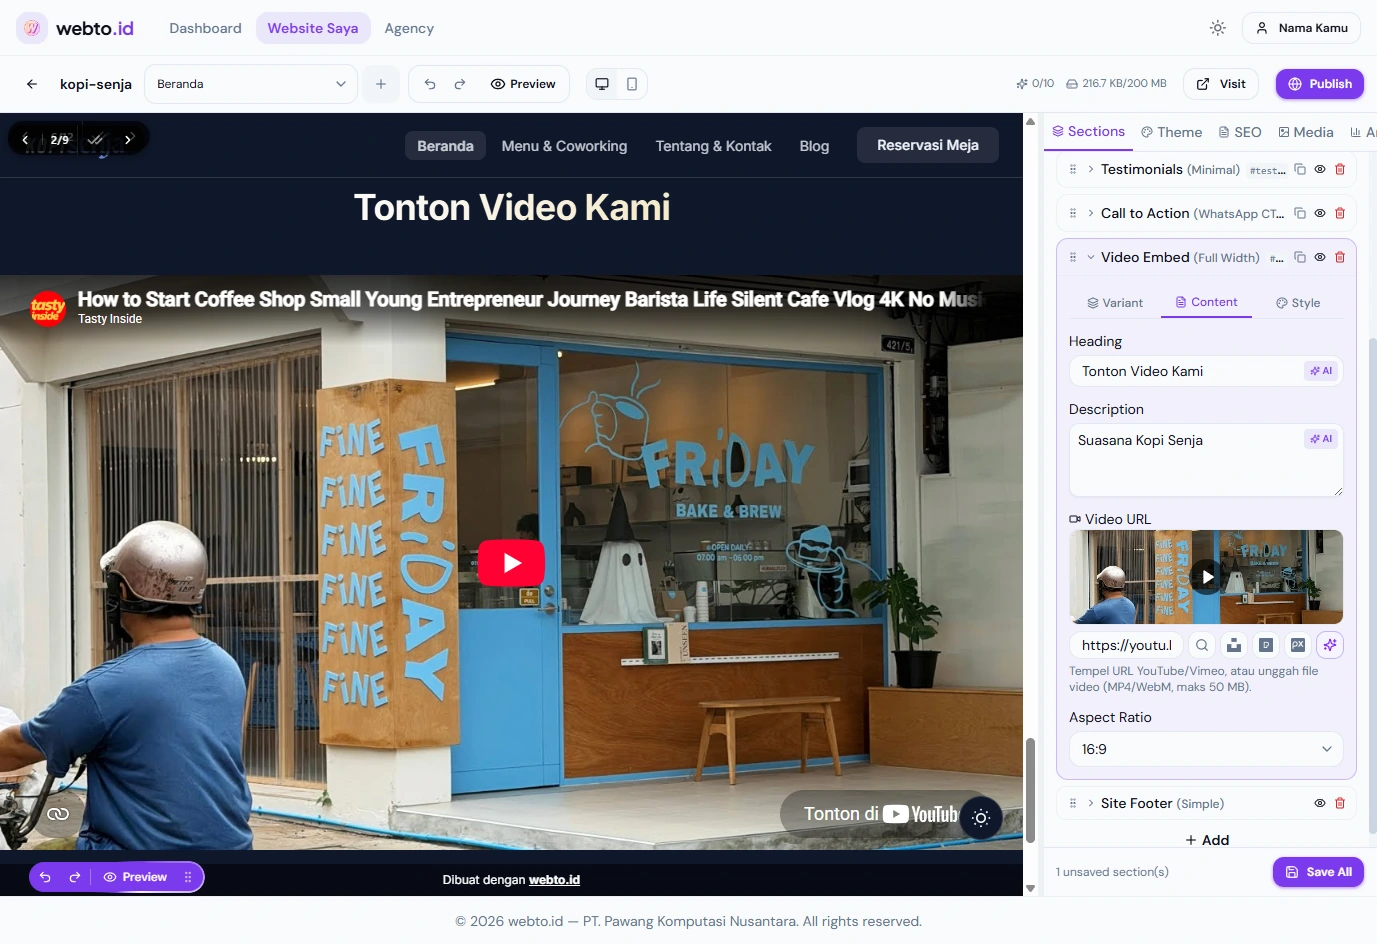Duplicate the Call to Action section
Screen dimensions: 1377x944
[x=1300, y=213]
